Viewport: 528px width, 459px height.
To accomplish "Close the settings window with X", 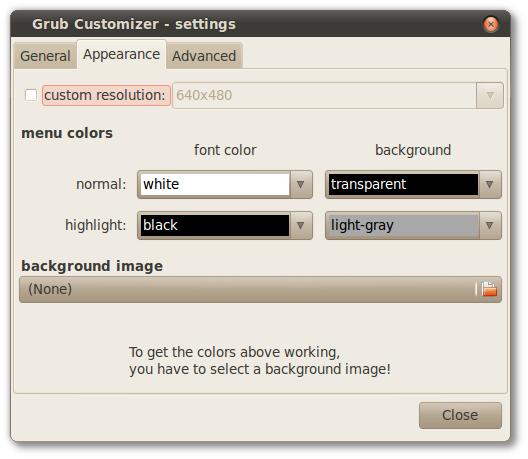I will [x=491, y=24].
